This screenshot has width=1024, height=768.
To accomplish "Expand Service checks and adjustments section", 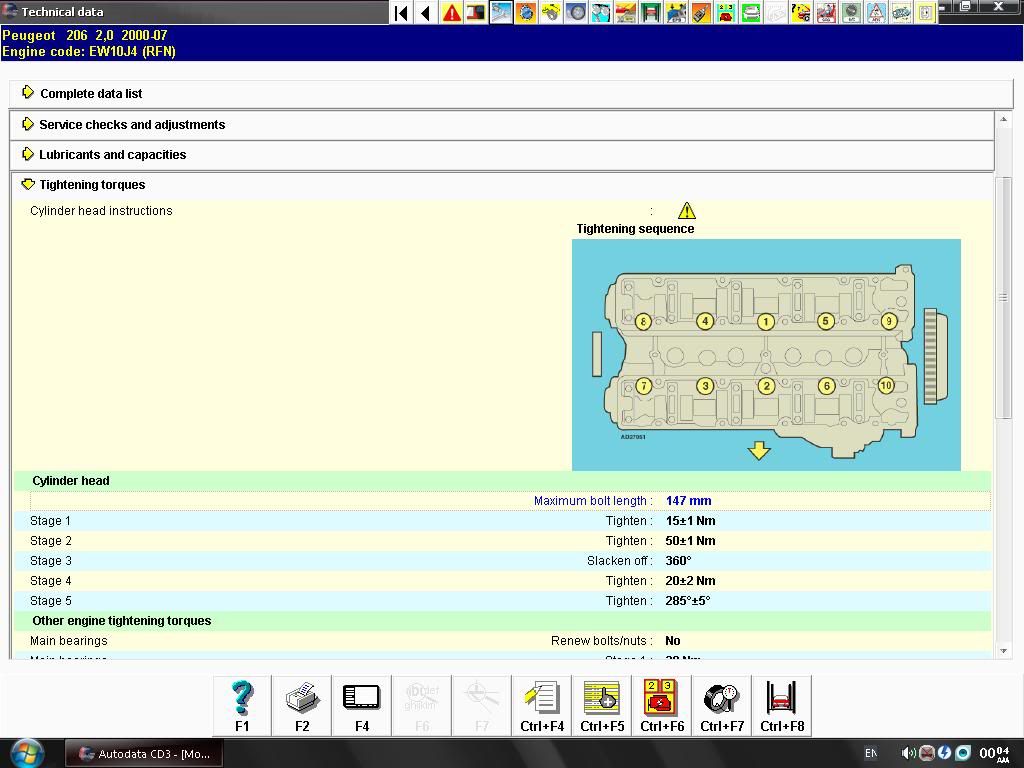I will click(131, 125).
